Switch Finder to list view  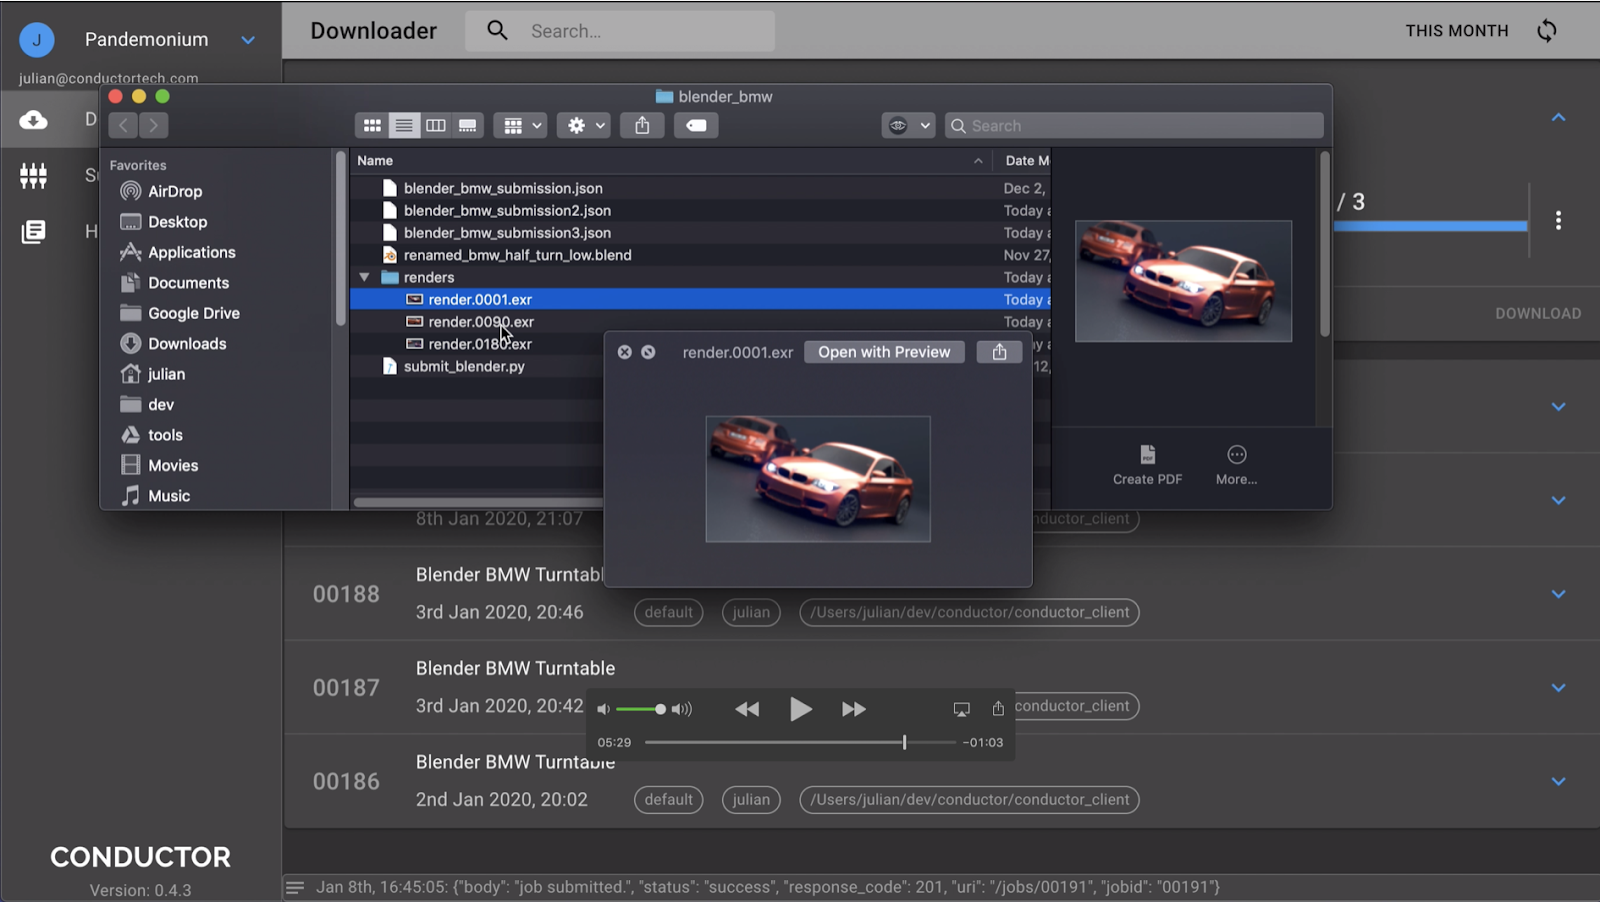tap(404, 125)
